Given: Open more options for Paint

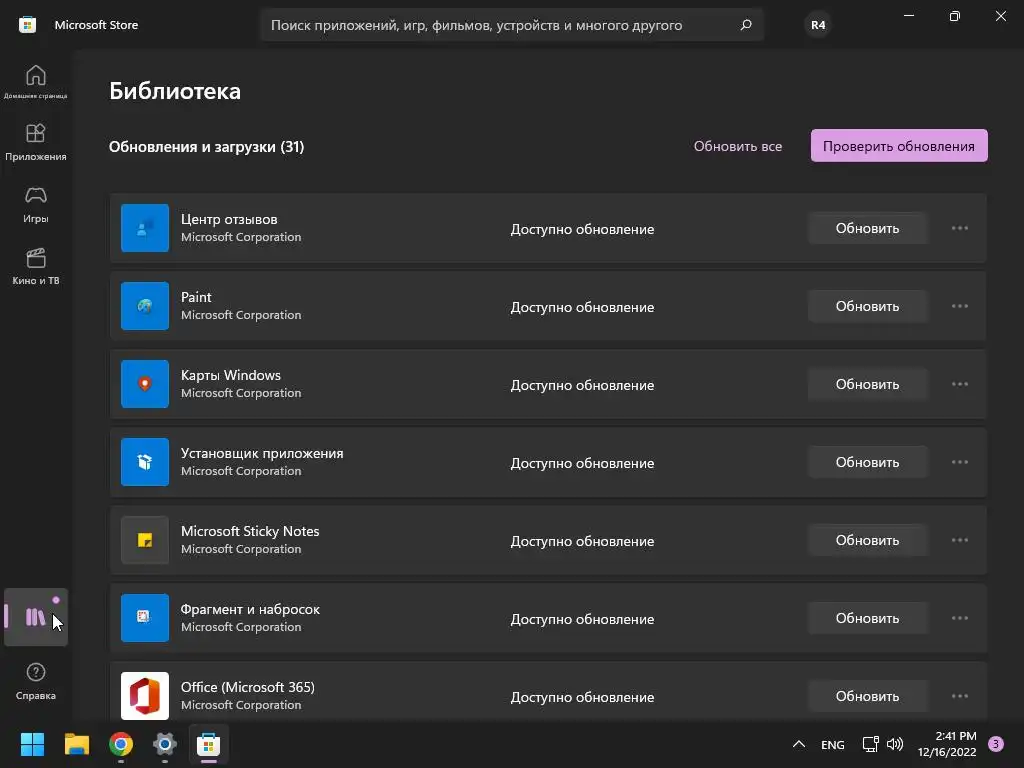Looking at the screenshot, I should click(x=959, y=306).
